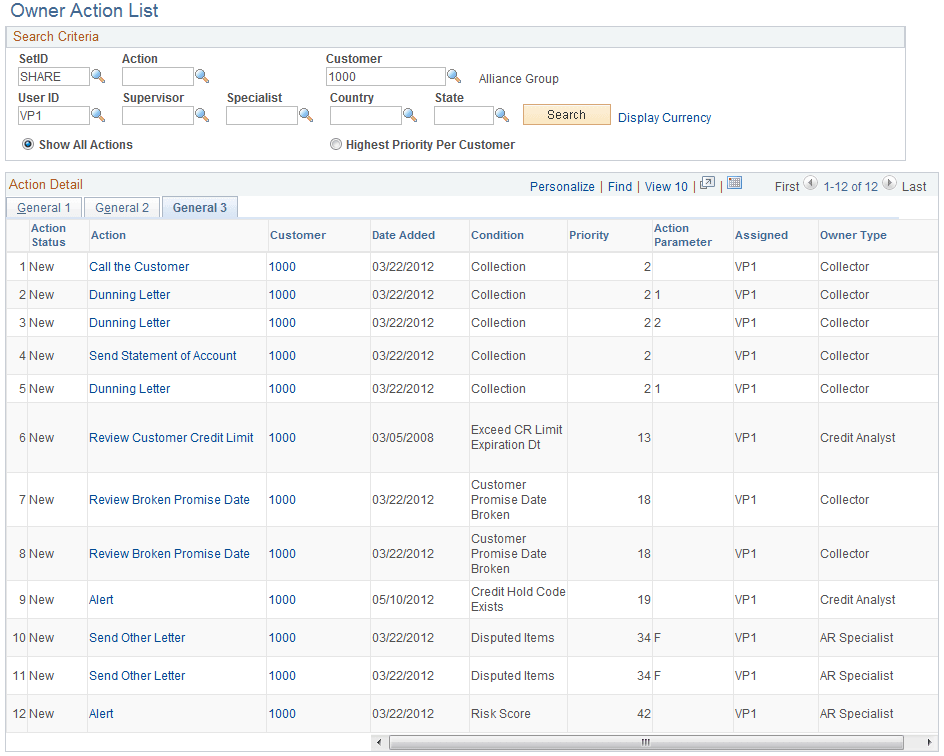Open the State lookup prompt
The image size is (944, 756).
pos(502,115)
